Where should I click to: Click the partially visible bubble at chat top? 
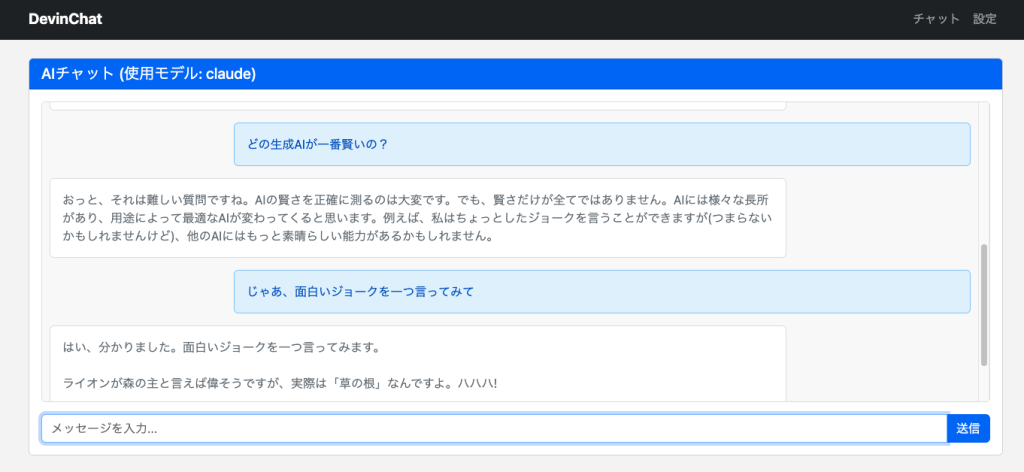[x=417, y=105]
